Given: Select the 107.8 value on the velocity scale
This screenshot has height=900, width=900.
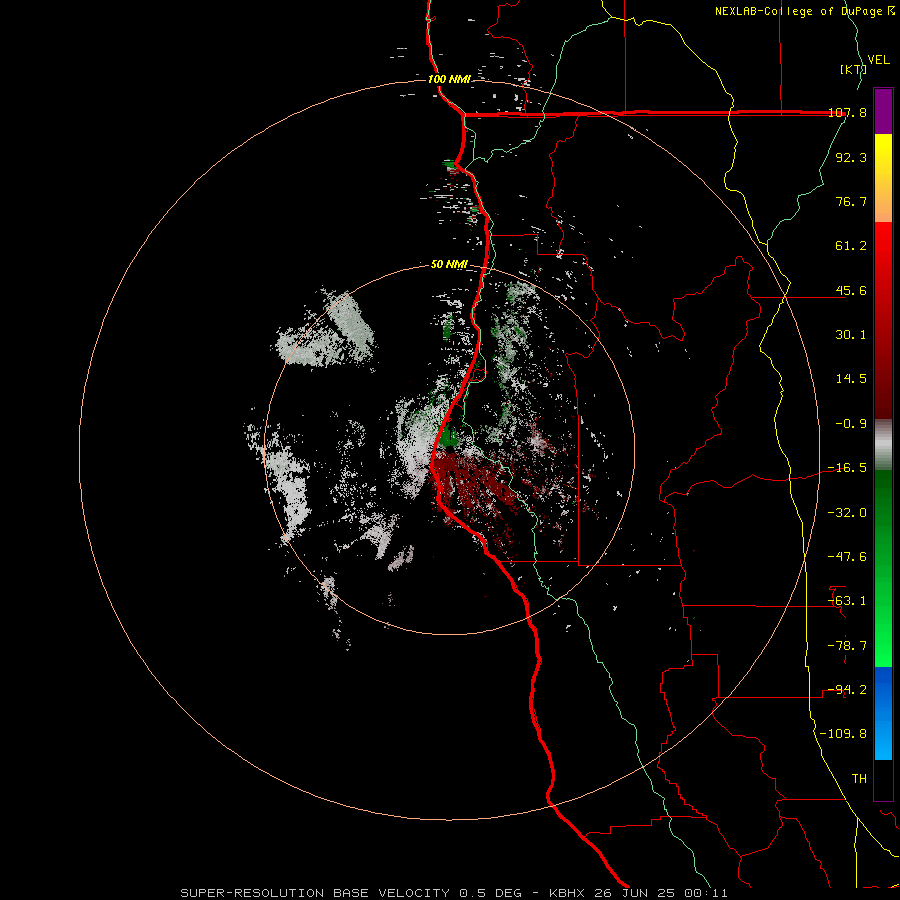Looking at the screenshot, I should coord(847,112).
